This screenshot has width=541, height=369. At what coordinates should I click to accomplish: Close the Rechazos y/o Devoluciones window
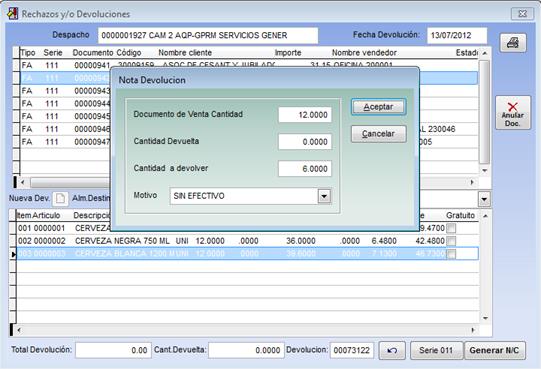(522, 14)
